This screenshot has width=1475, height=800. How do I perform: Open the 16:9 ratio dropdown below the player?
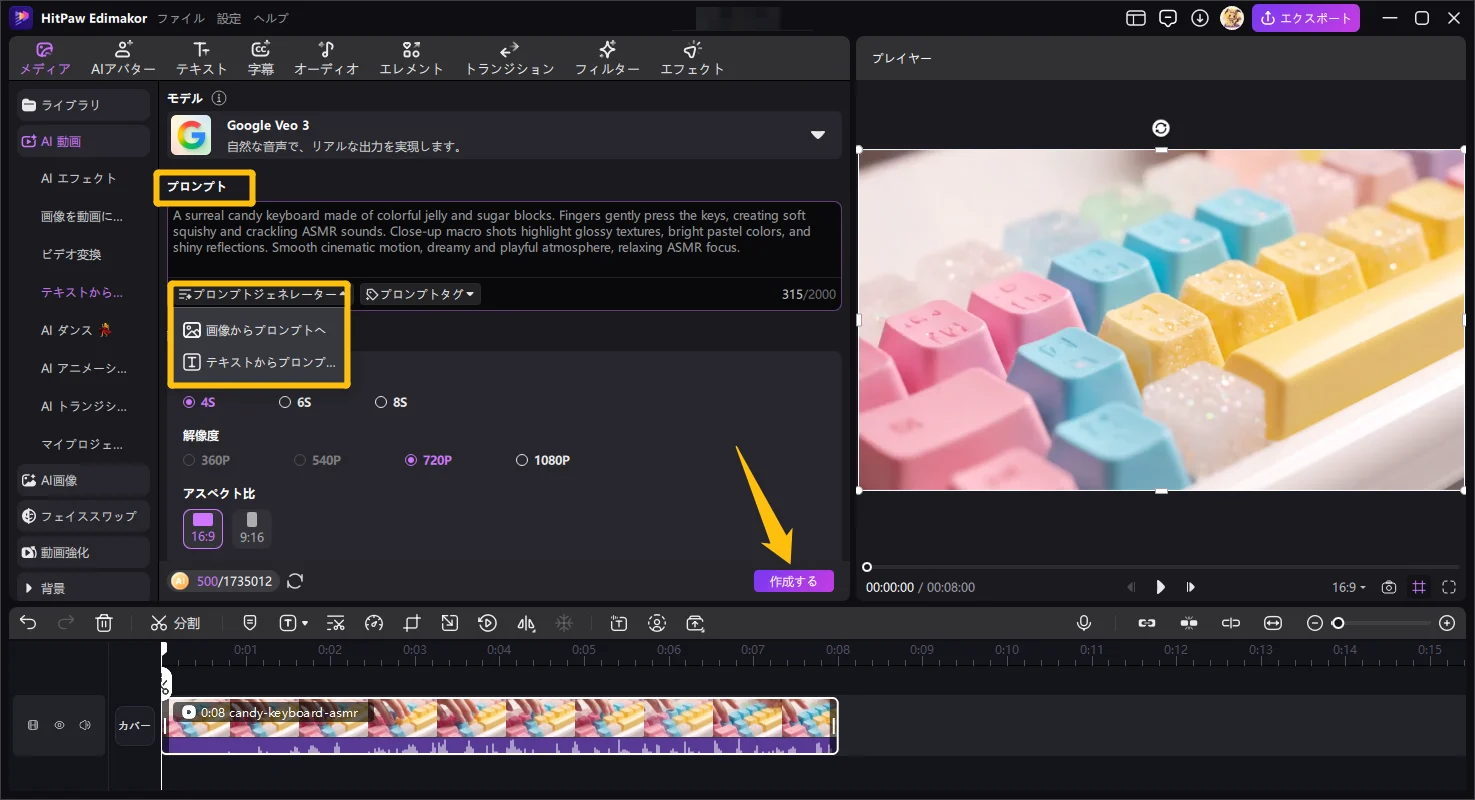(x=1348, y=587)
